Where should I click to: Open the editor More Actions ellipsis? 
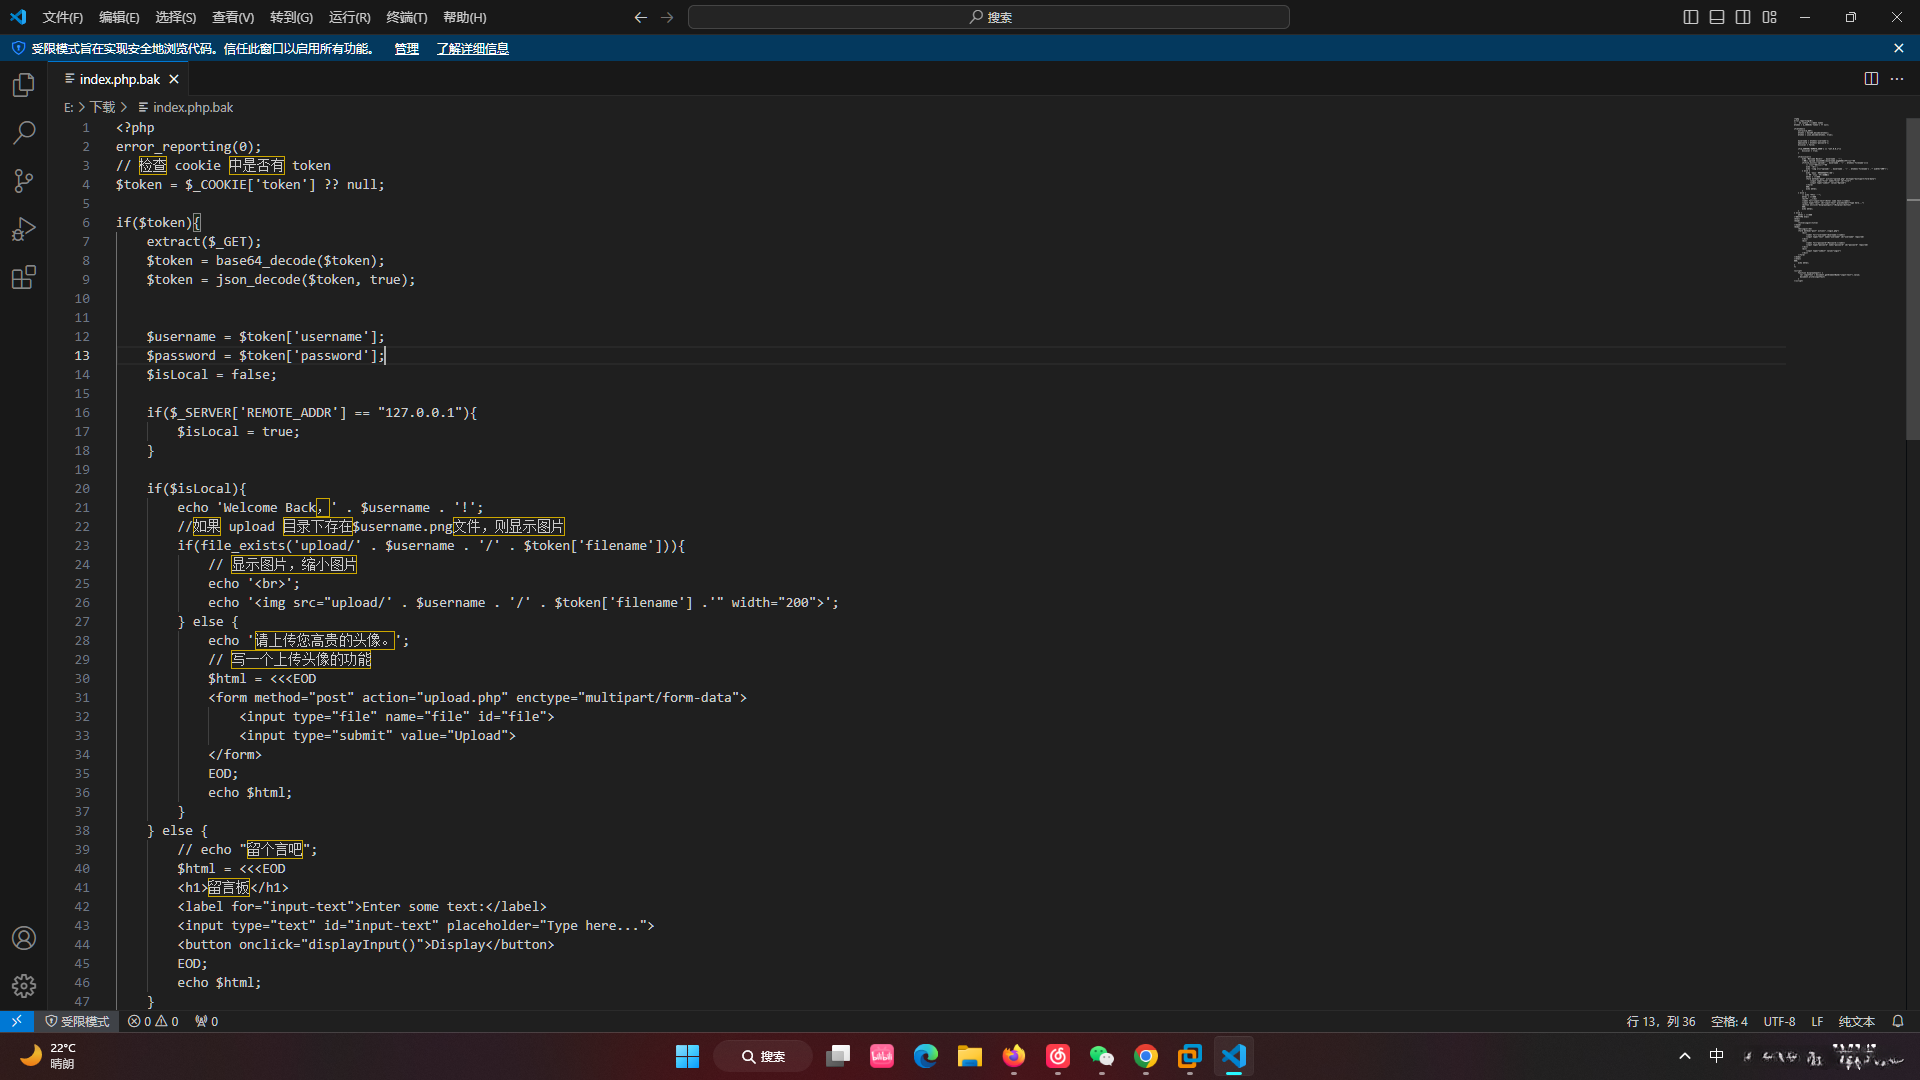pos(1897,79)
